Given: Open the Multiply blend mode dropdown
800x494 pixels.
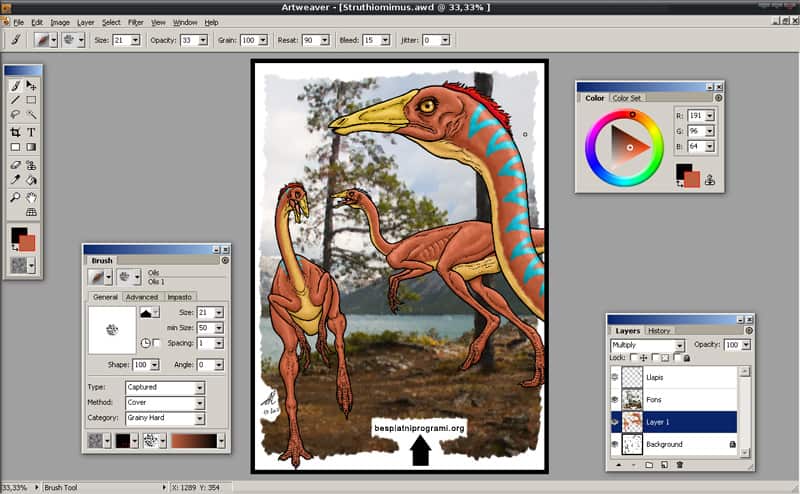Looking at the screenshot, I should tap(647, 345).
